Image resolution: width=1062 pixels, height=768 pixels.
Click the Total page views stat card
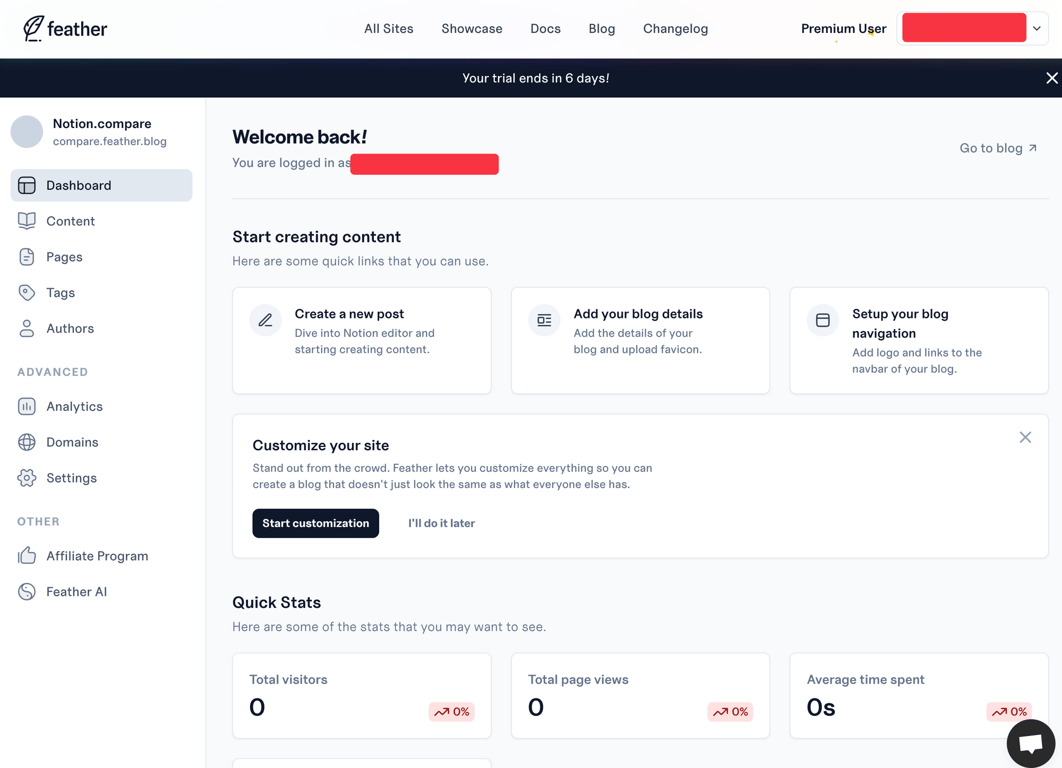coord(640,696)
